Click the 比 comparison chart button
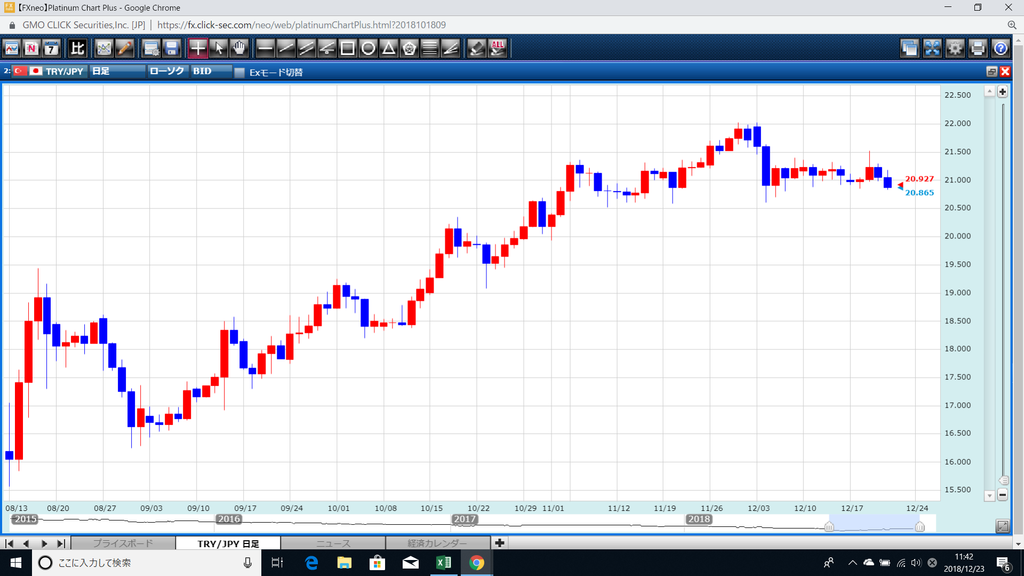Viewport: 1024px width, 576px height. [78, 48]
